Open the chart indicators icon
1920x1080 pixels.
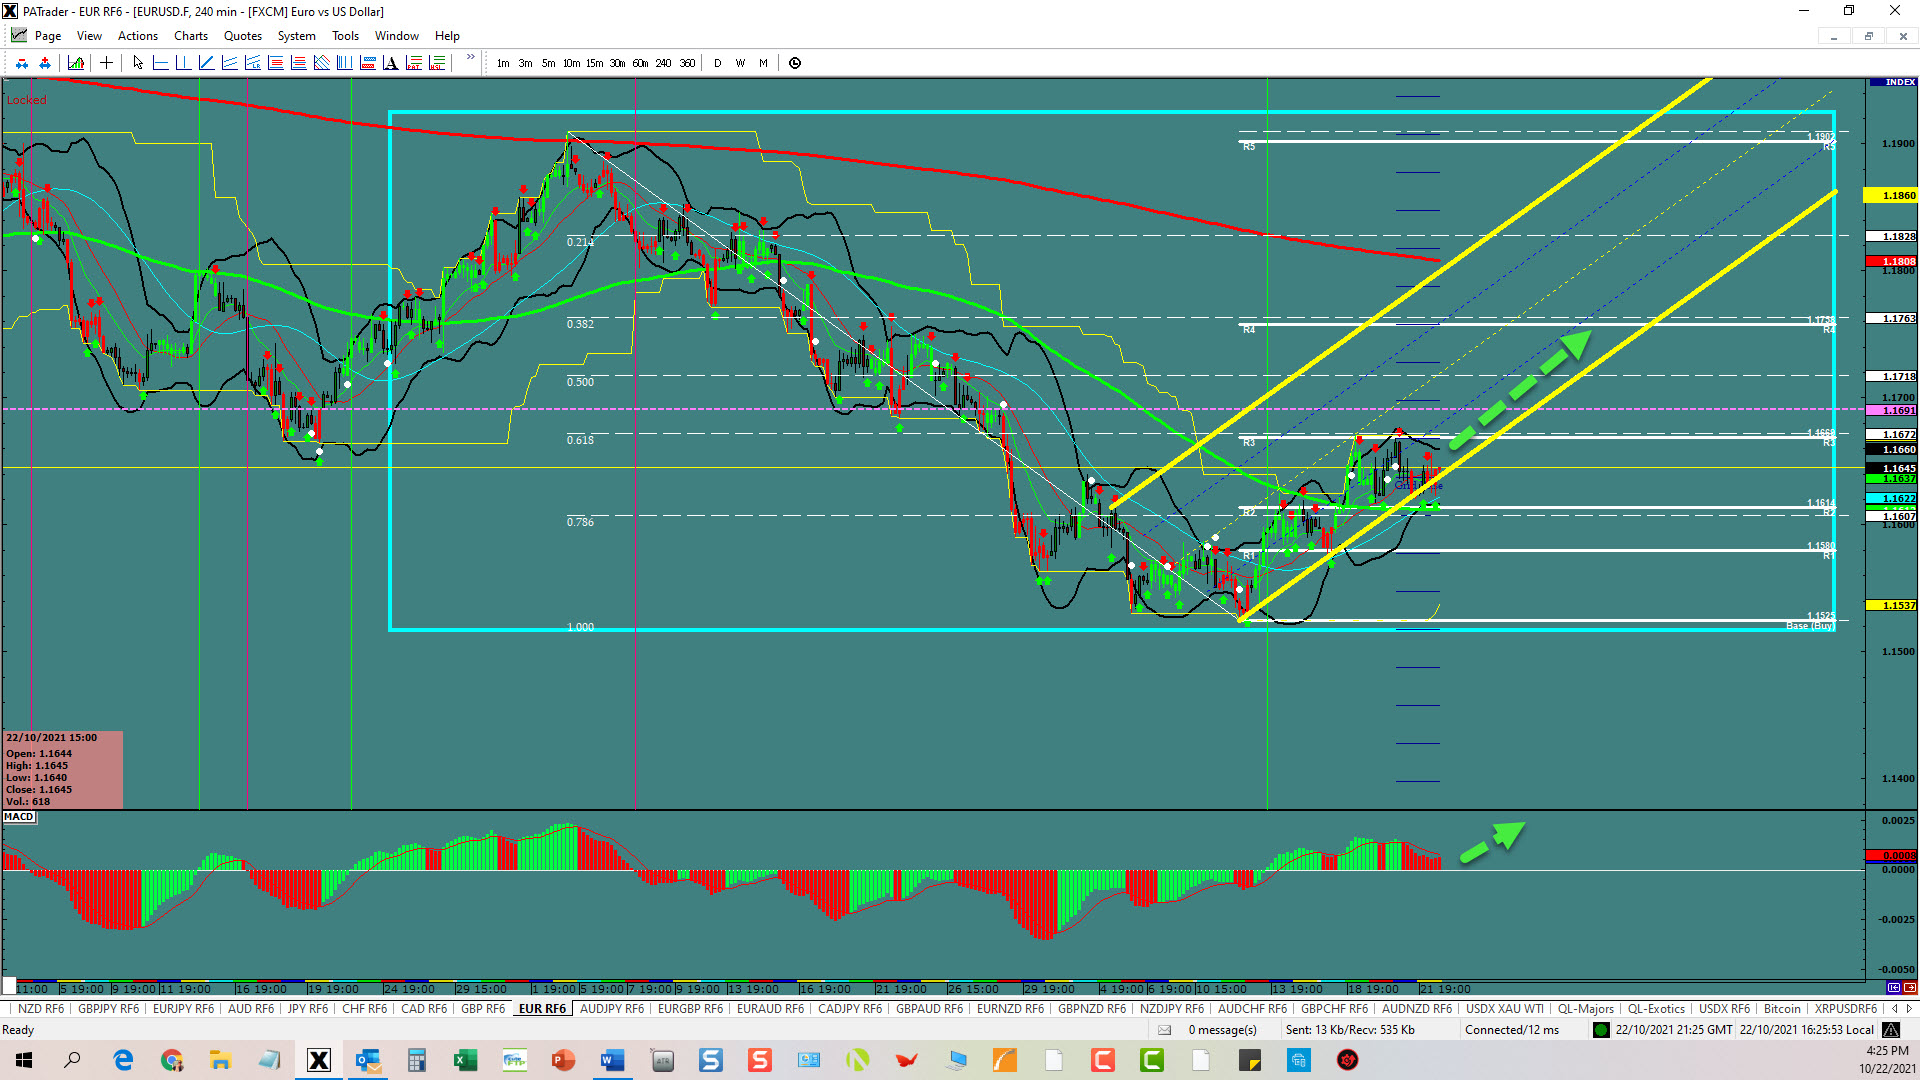click(76, 63)
